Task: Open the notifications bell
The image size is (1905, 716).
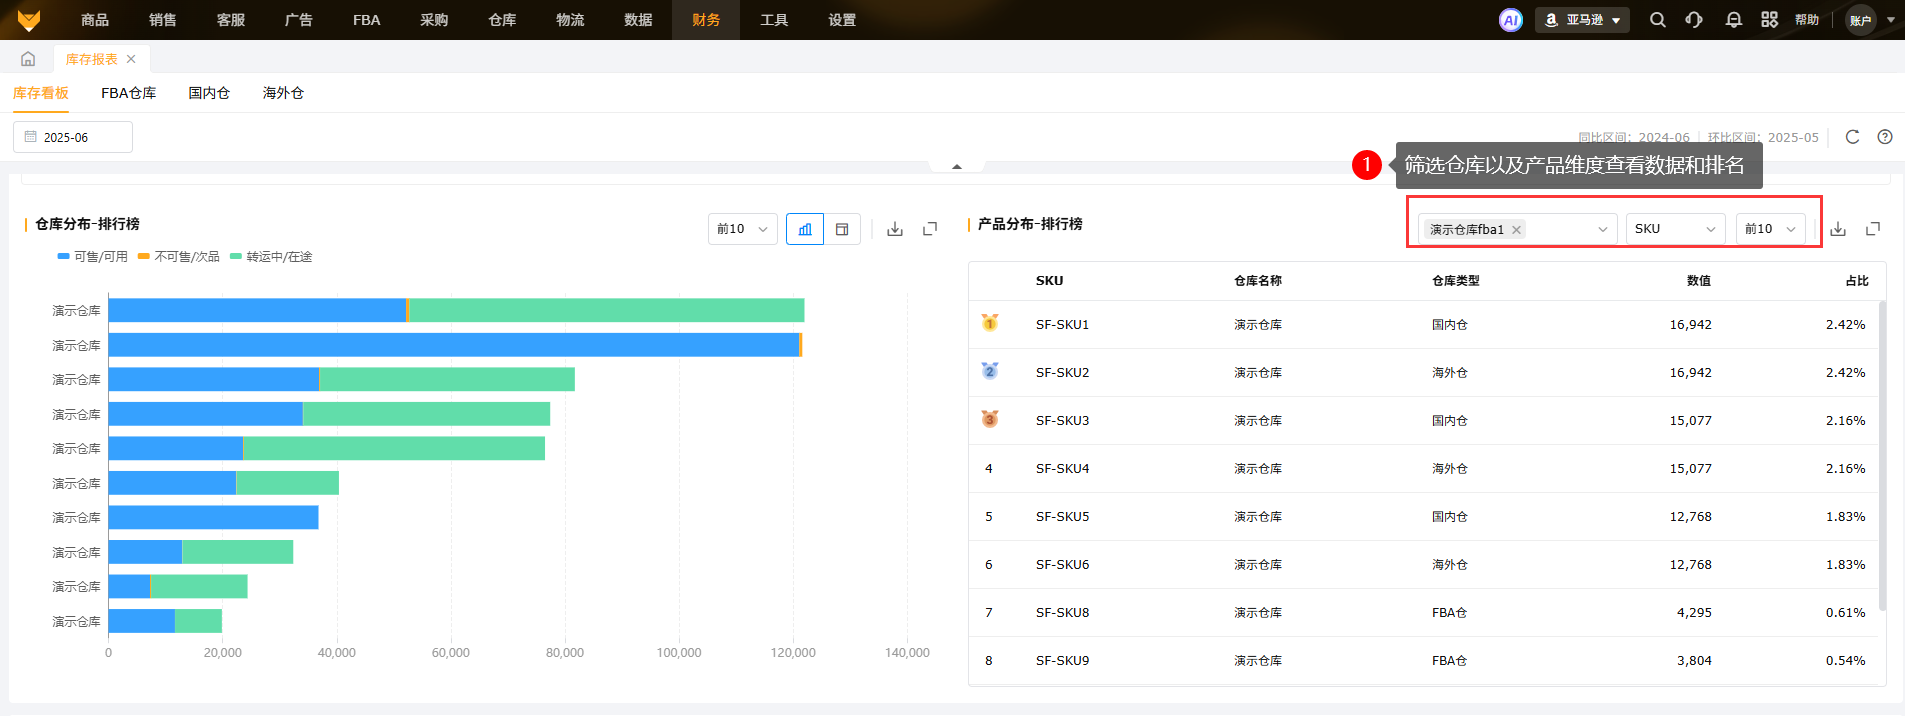Action: tap(1733, 20)
